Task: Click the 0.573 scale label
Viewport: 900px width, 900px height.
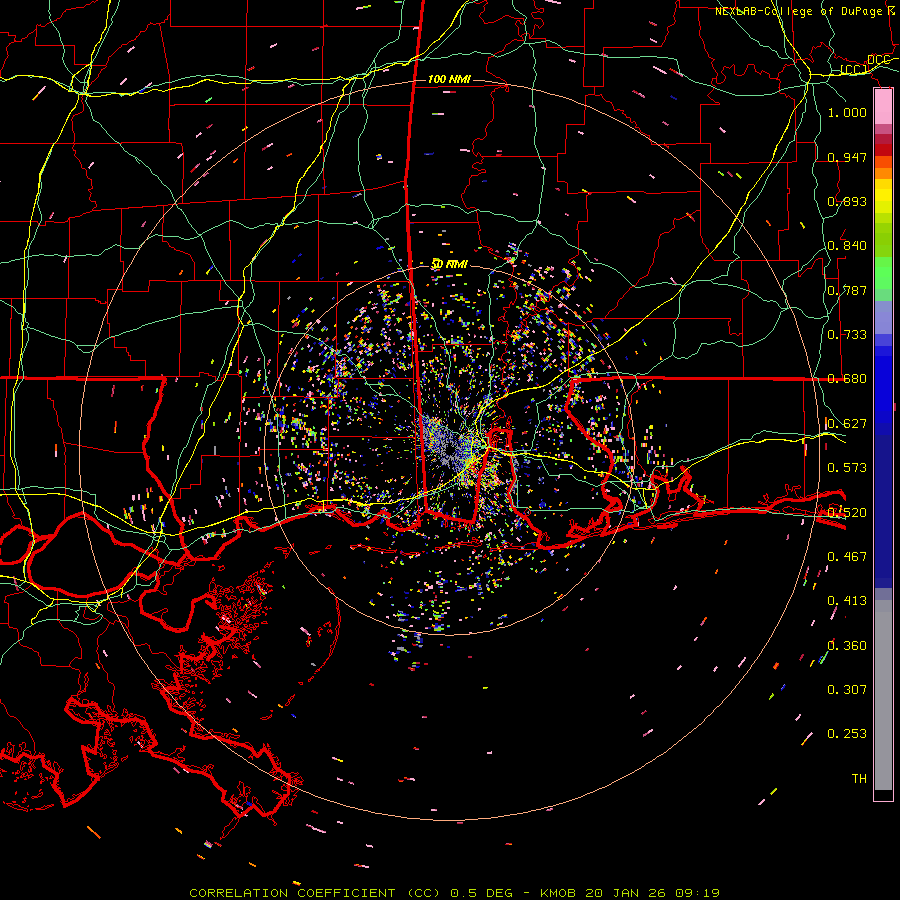Action: [847, 468]
